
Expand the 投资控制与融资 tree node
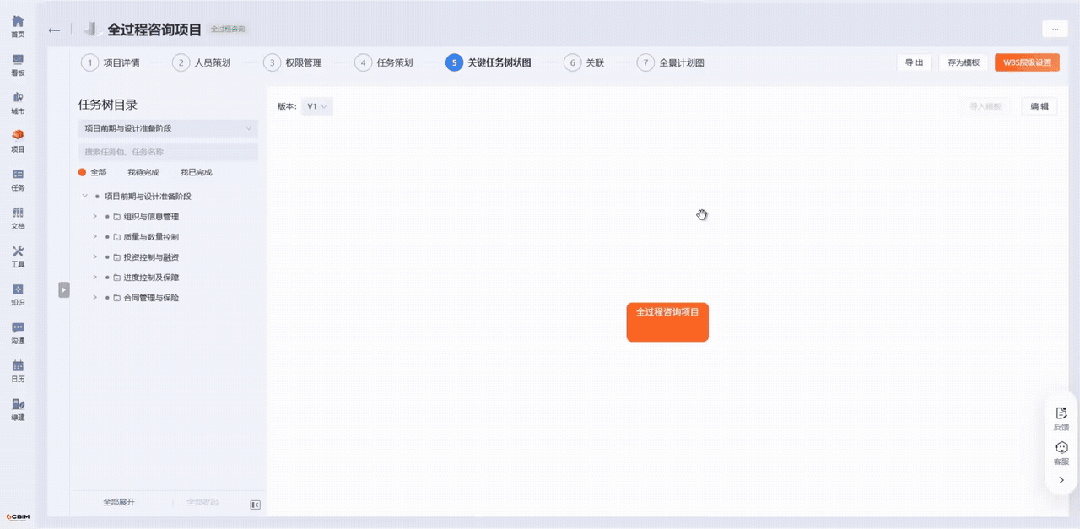(x=95, y=257)
